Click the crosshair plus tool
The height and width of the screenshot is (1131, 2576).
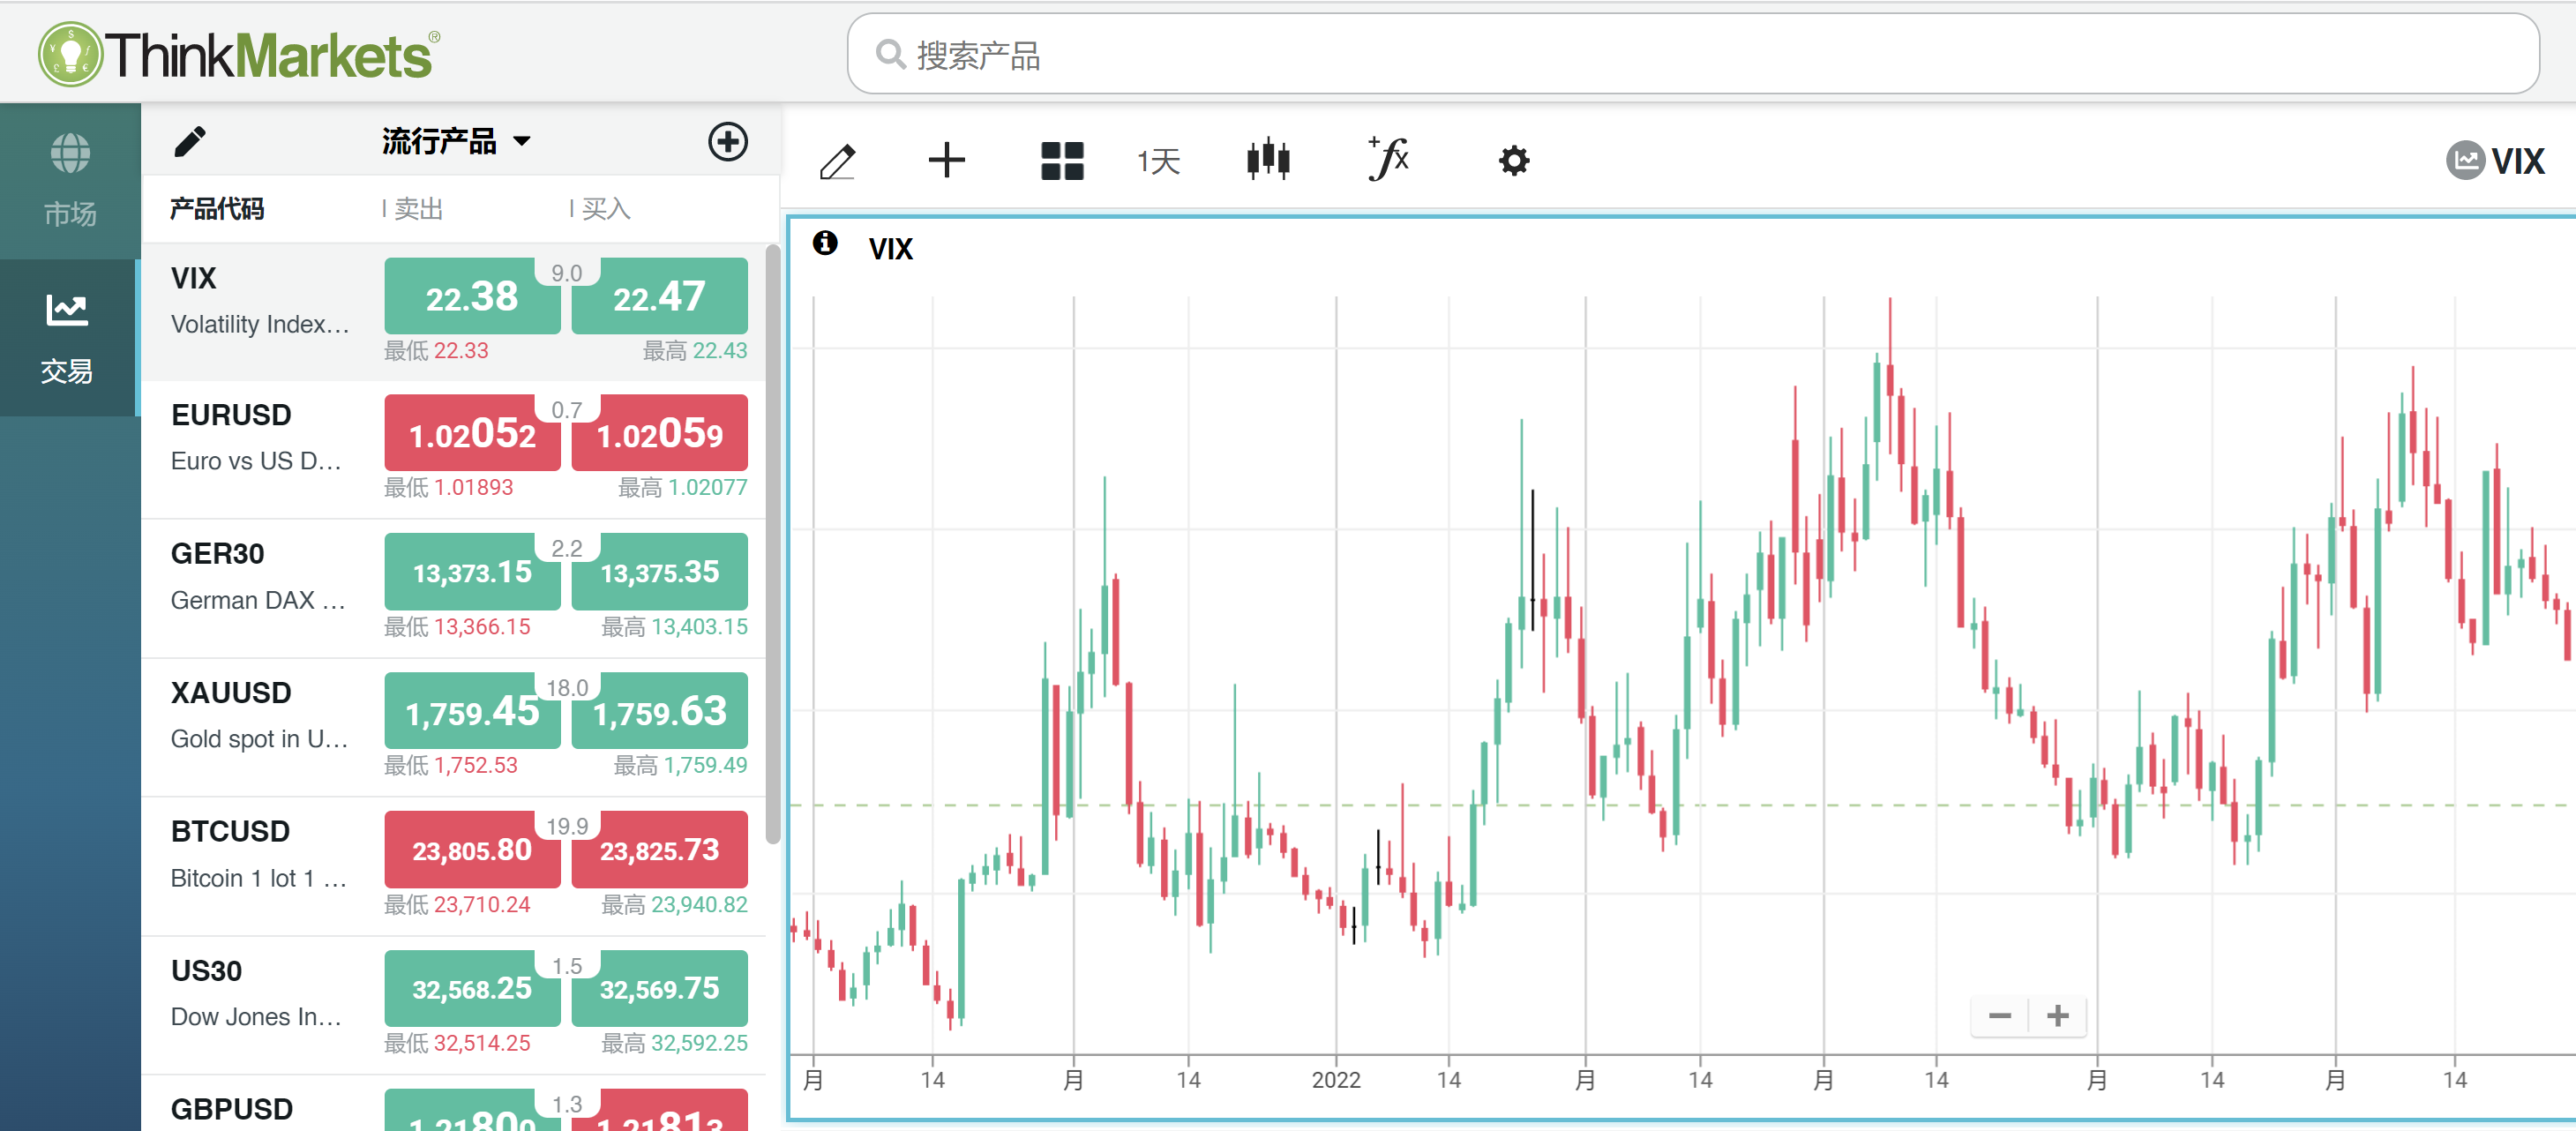[x=946, y=160]
